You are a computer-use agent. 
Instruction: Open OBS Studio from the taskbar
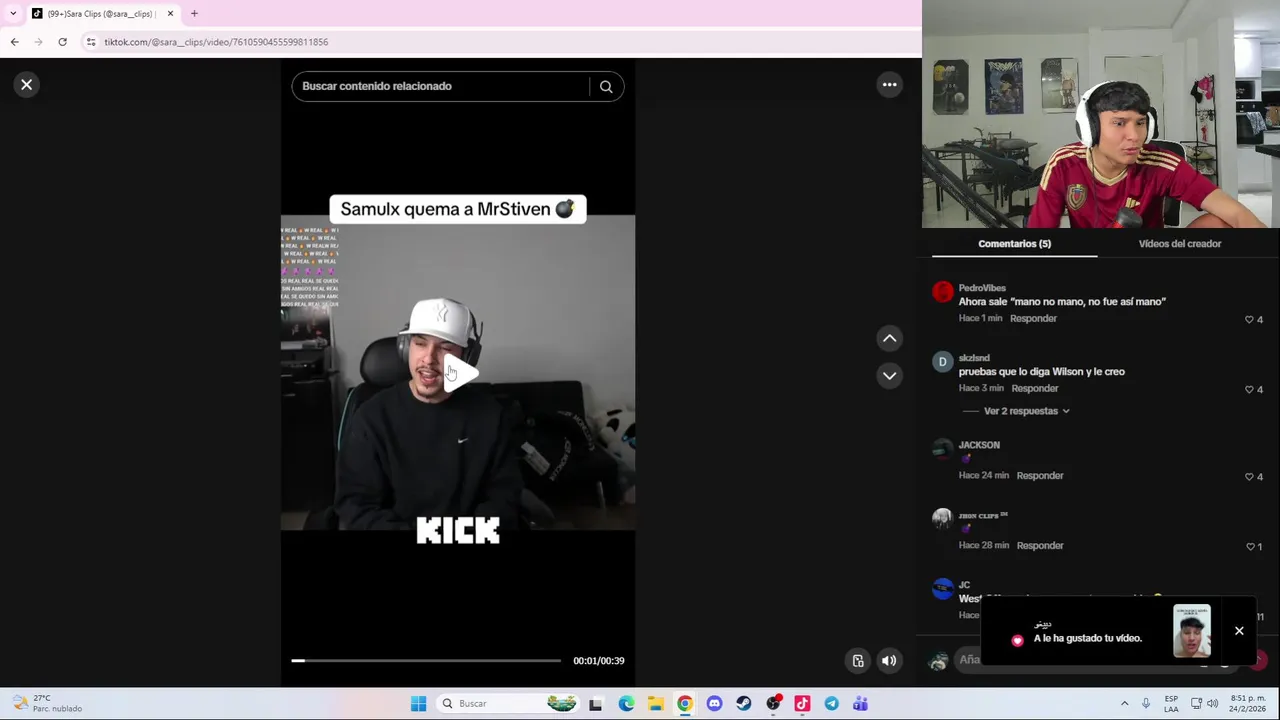click(773, 704)
